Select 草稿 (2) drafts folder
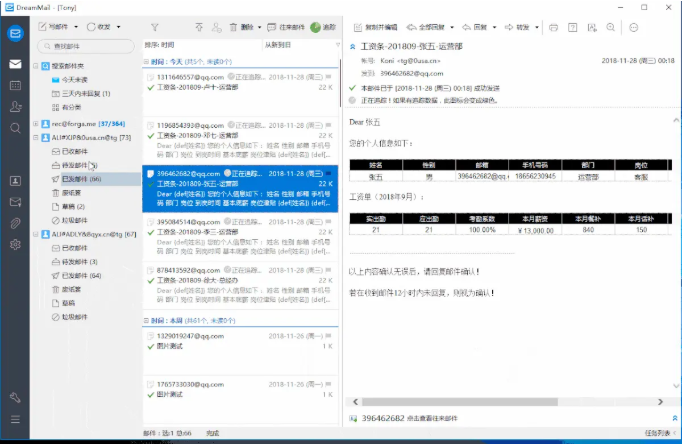 coord(68,207)
